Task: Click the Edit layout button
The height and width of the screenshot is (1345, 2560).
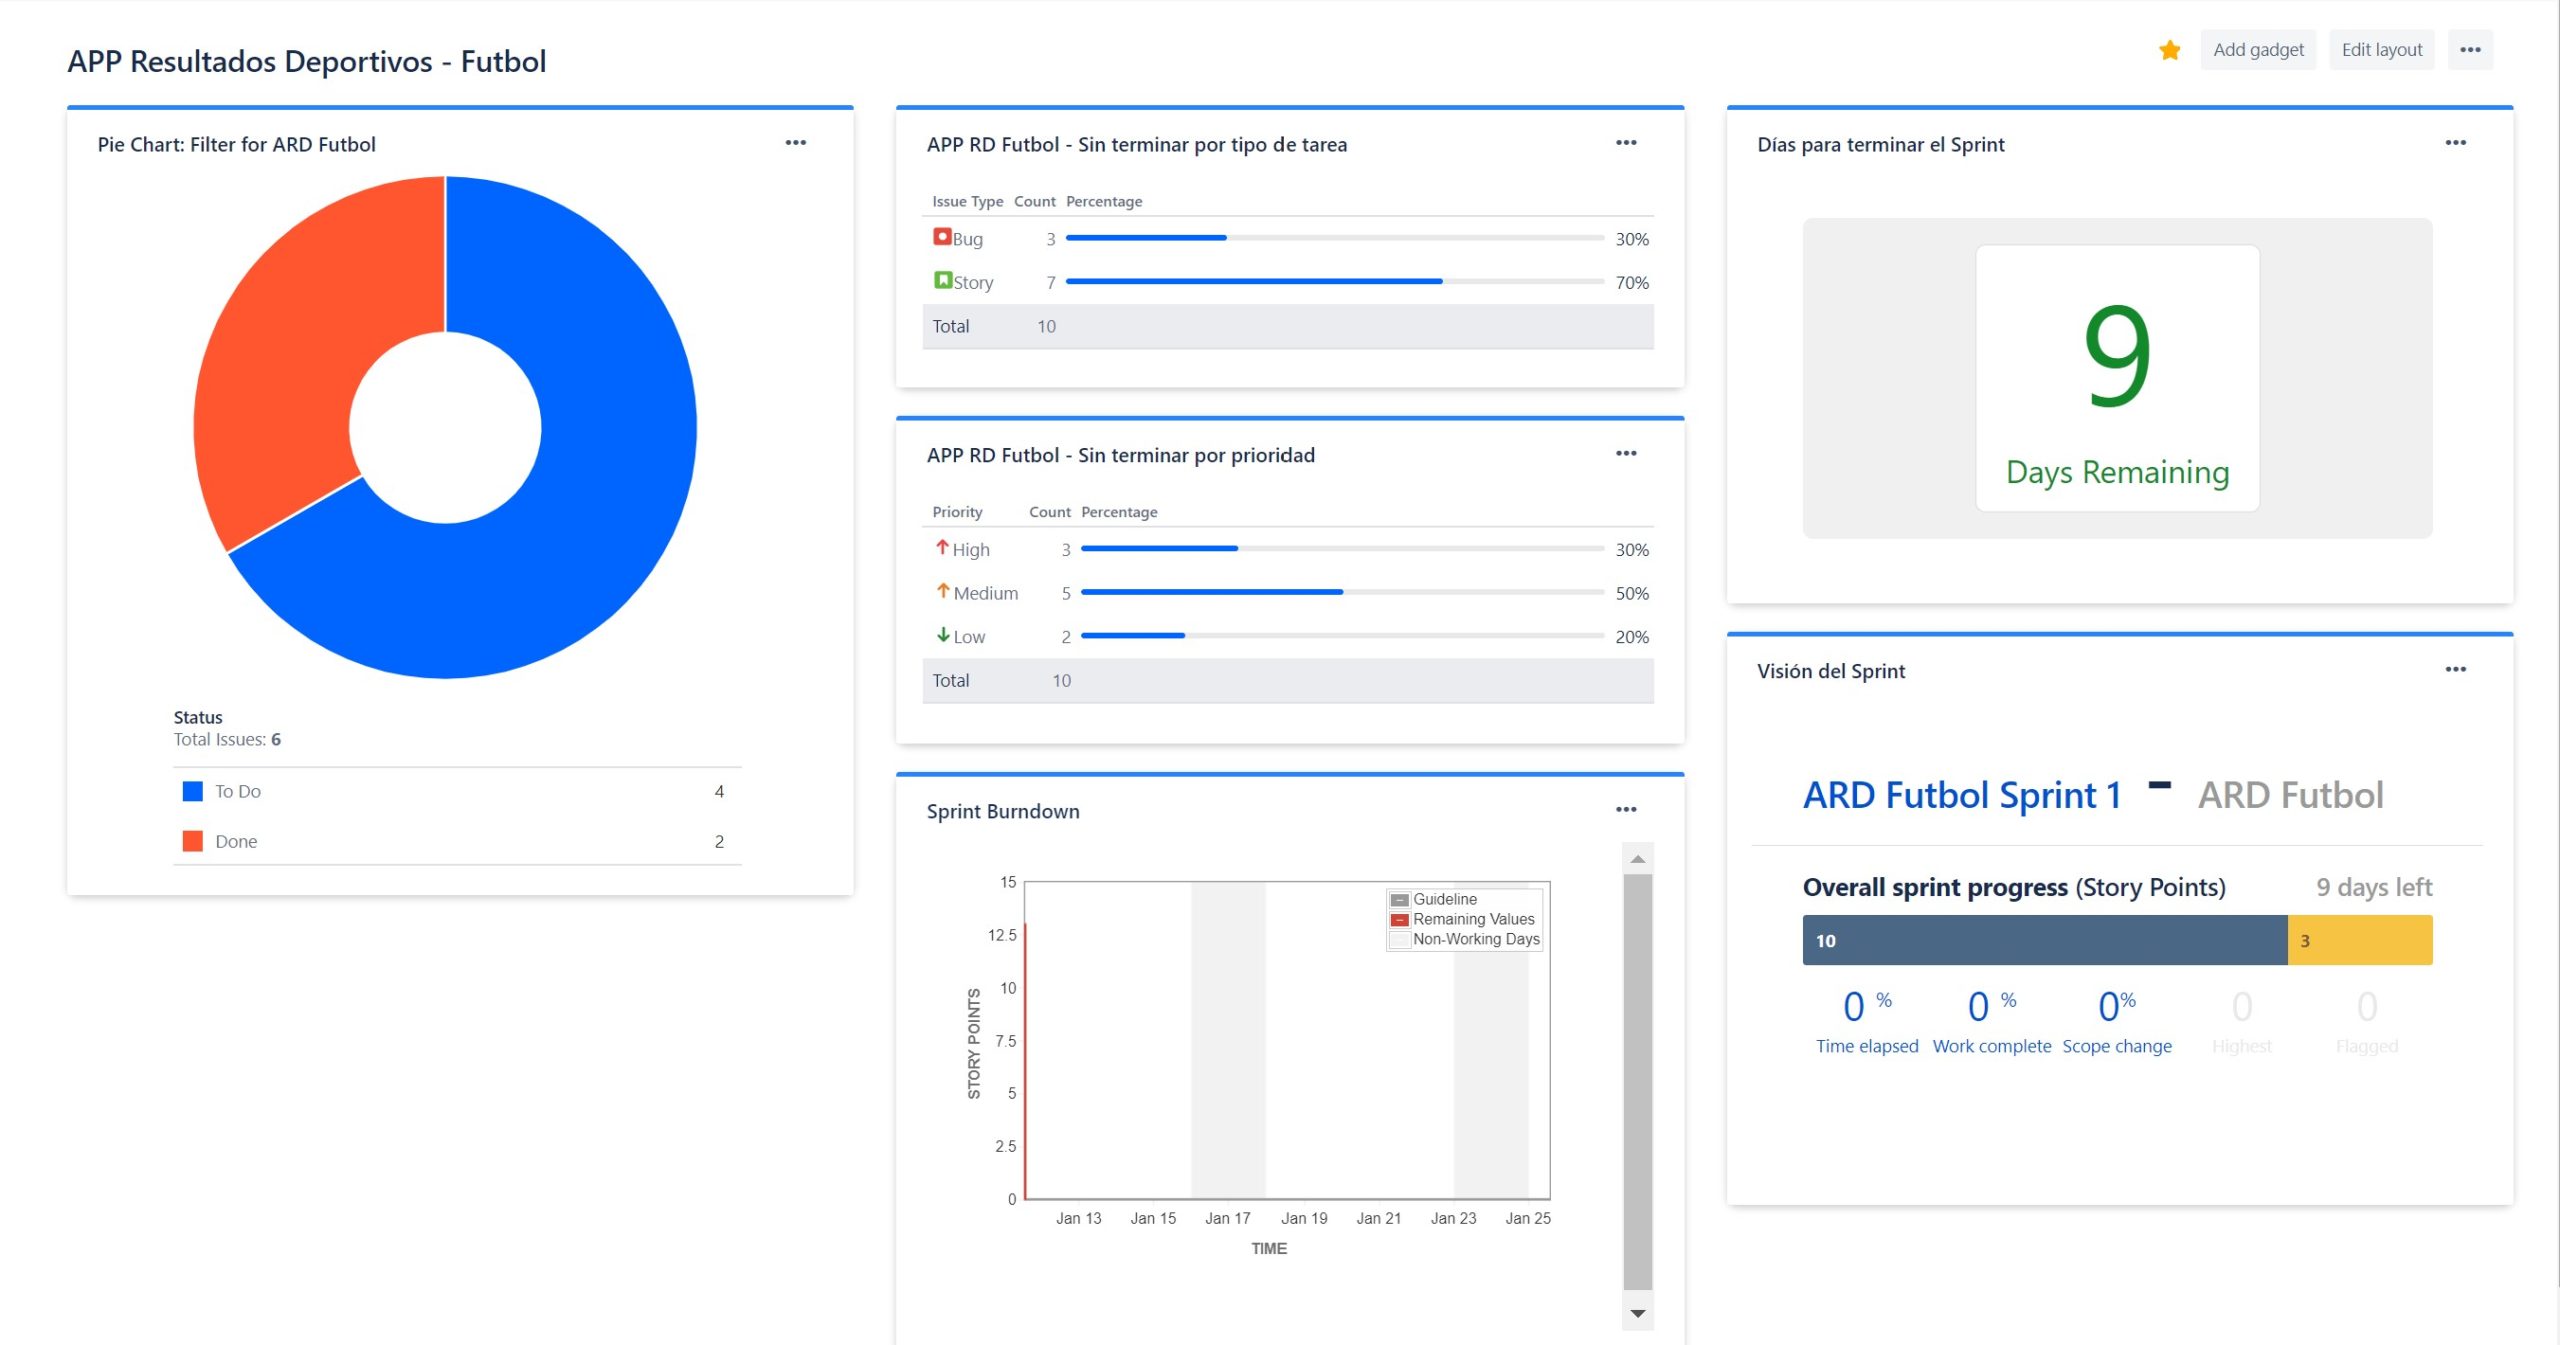Action: [x=2381, y=50]
